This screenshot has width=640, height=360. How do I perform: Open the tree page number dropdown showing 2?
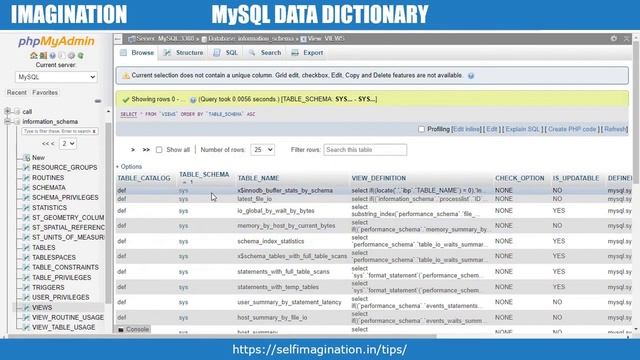68,144
